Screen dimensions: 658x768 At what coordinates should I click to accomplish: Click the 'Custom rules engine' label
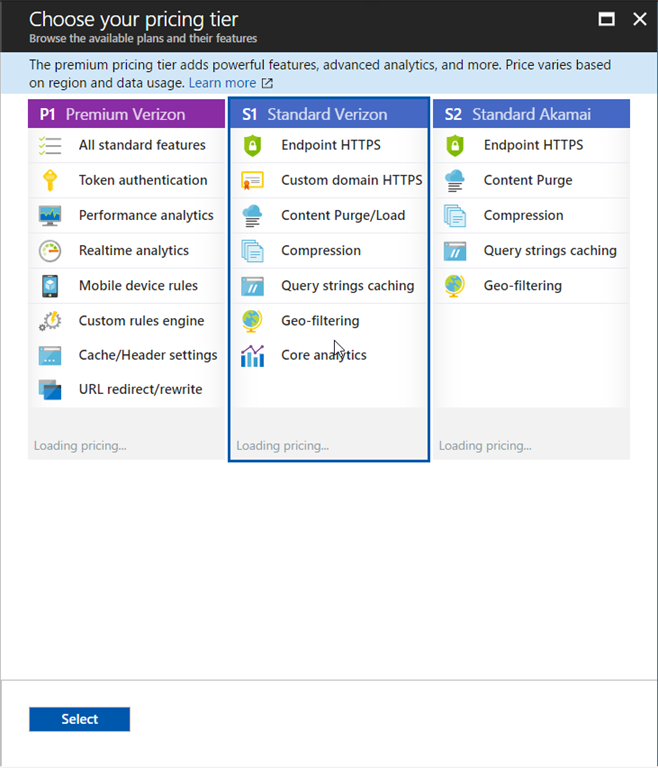[142, 321]
